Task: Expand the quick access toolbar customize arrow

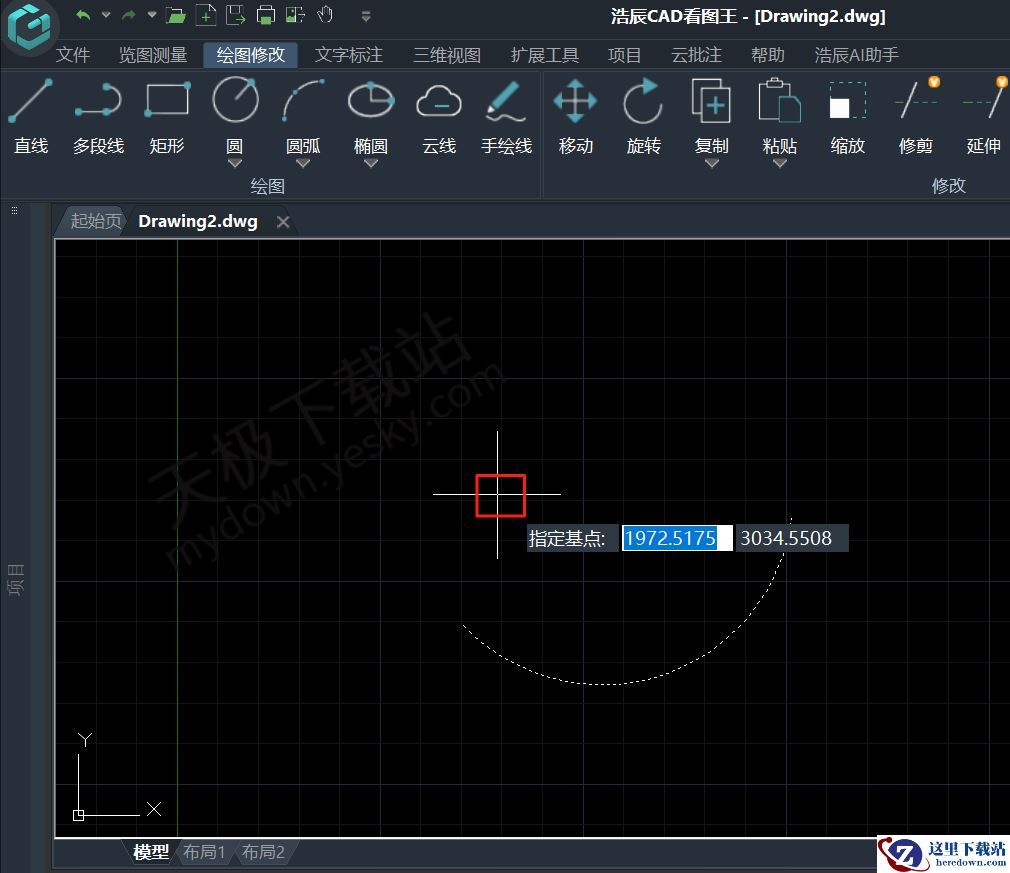Action: 366,16
